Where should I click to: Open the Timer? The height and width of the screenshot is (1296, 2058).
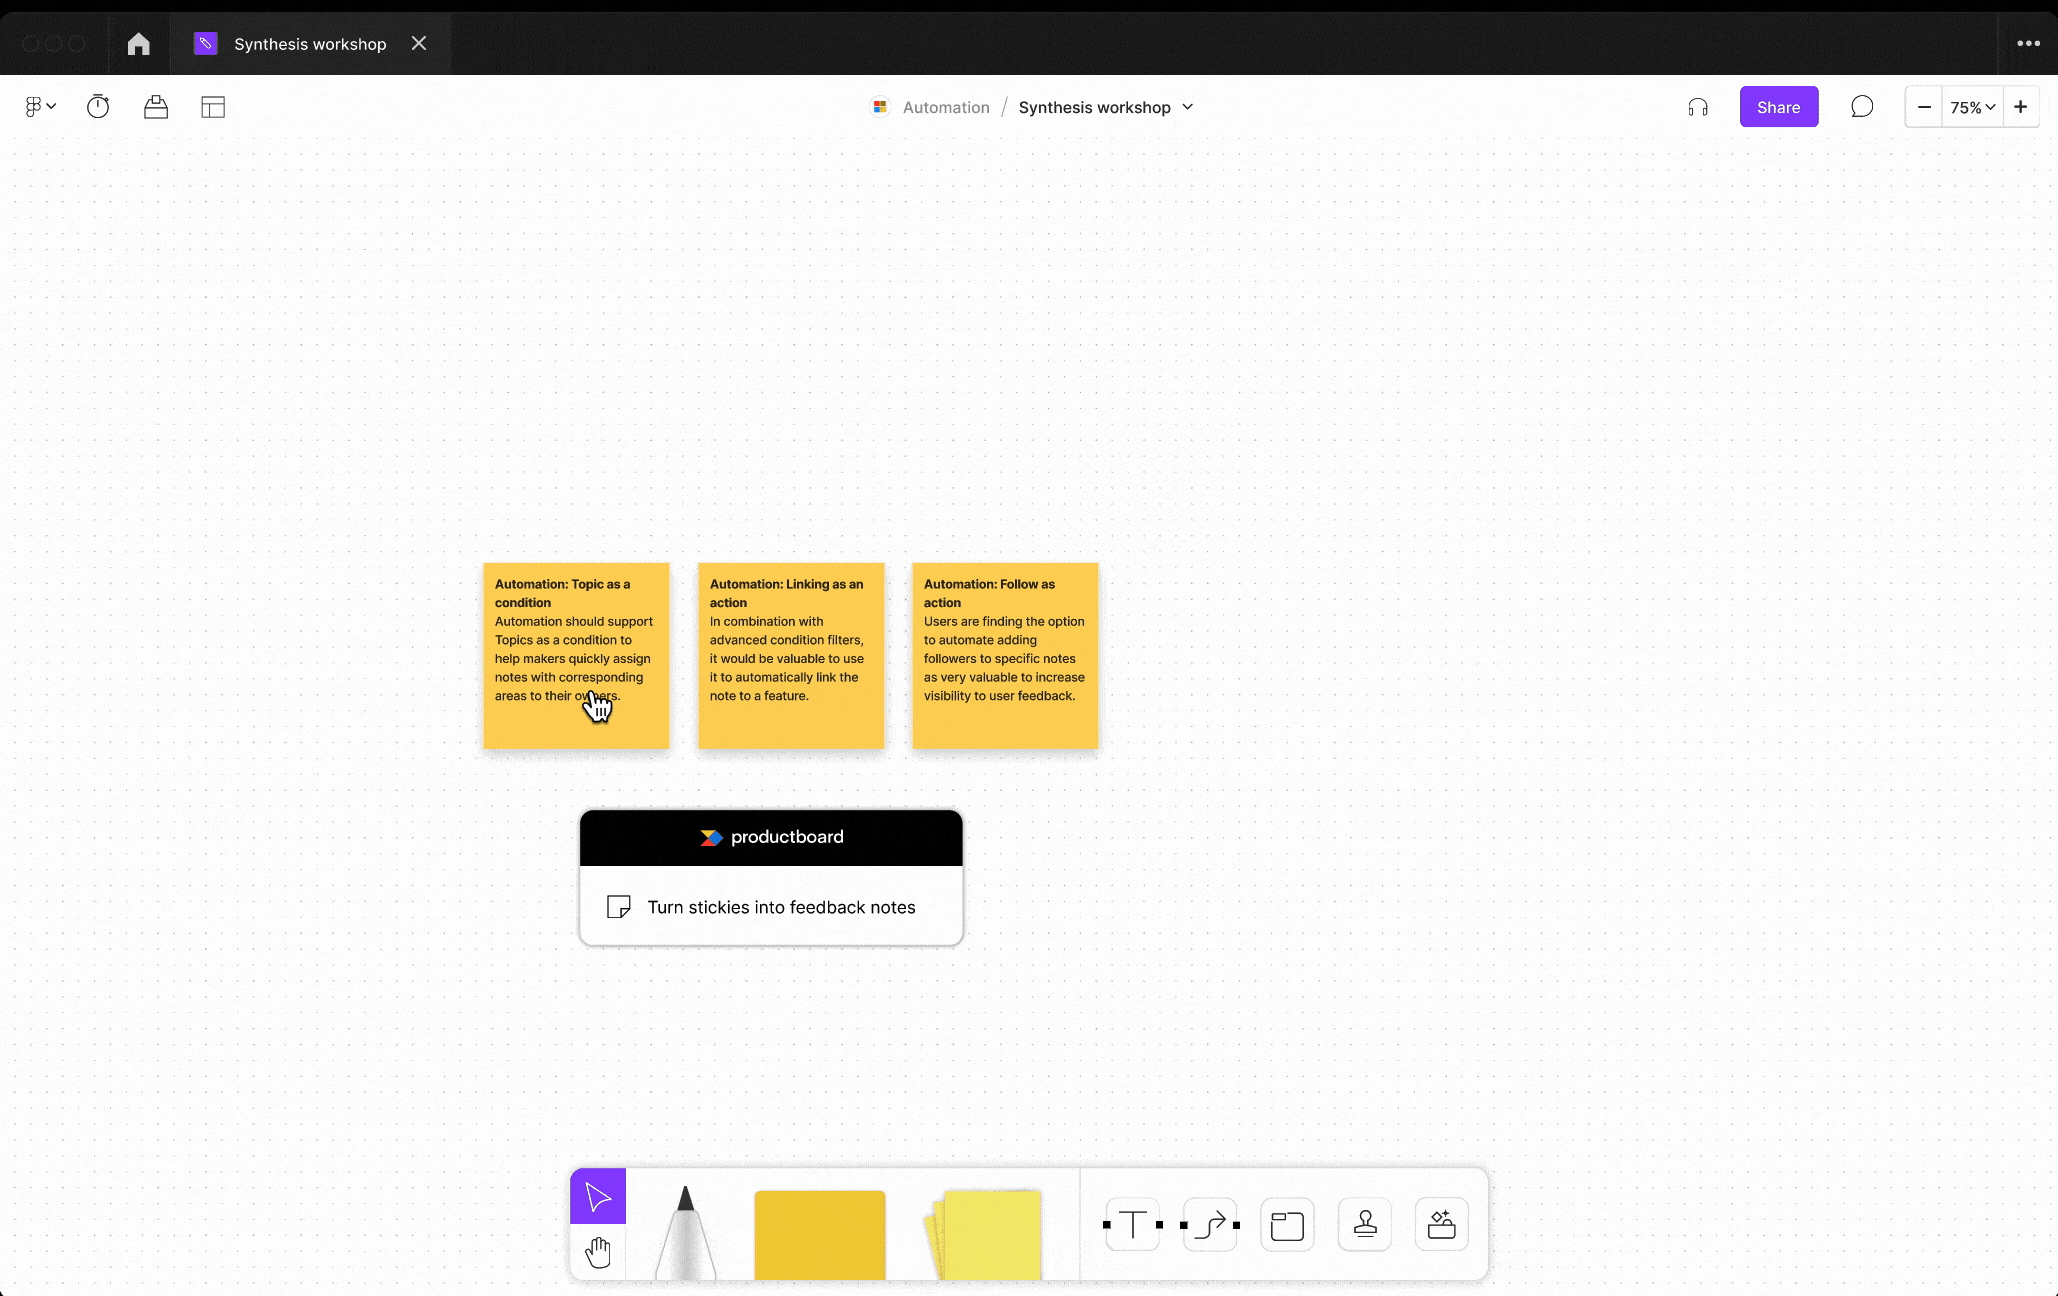(x=97, y=107)
